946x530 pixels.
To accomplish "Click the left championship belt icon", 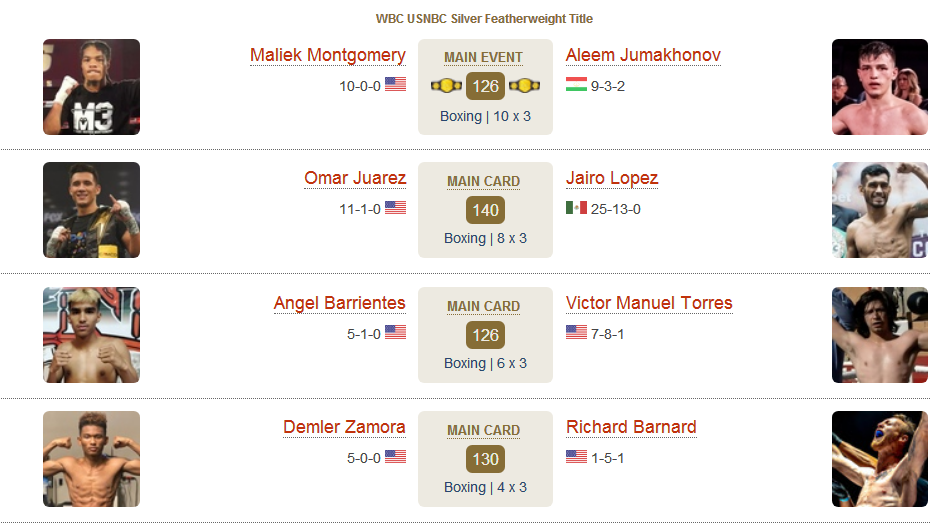I will (x=446, y=86).
